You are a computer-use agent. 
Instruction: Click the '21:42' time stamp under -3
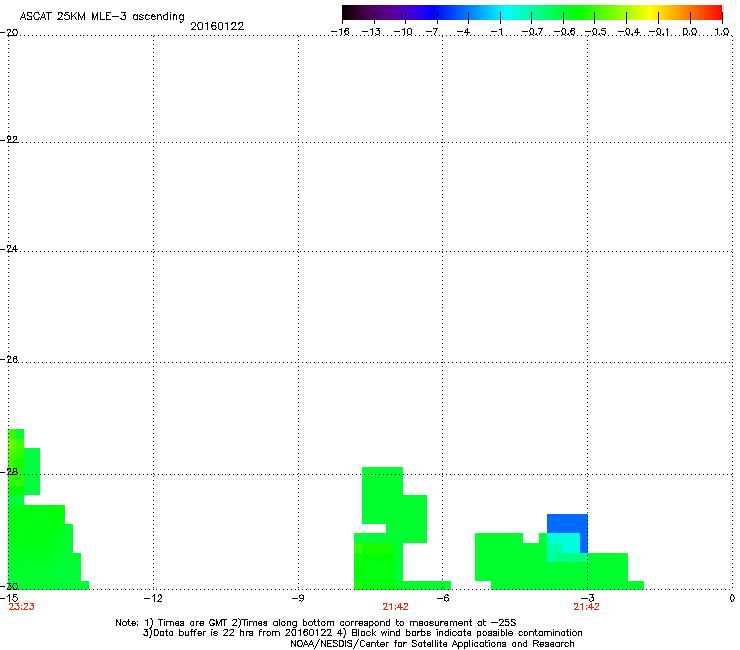coord(586,607)
